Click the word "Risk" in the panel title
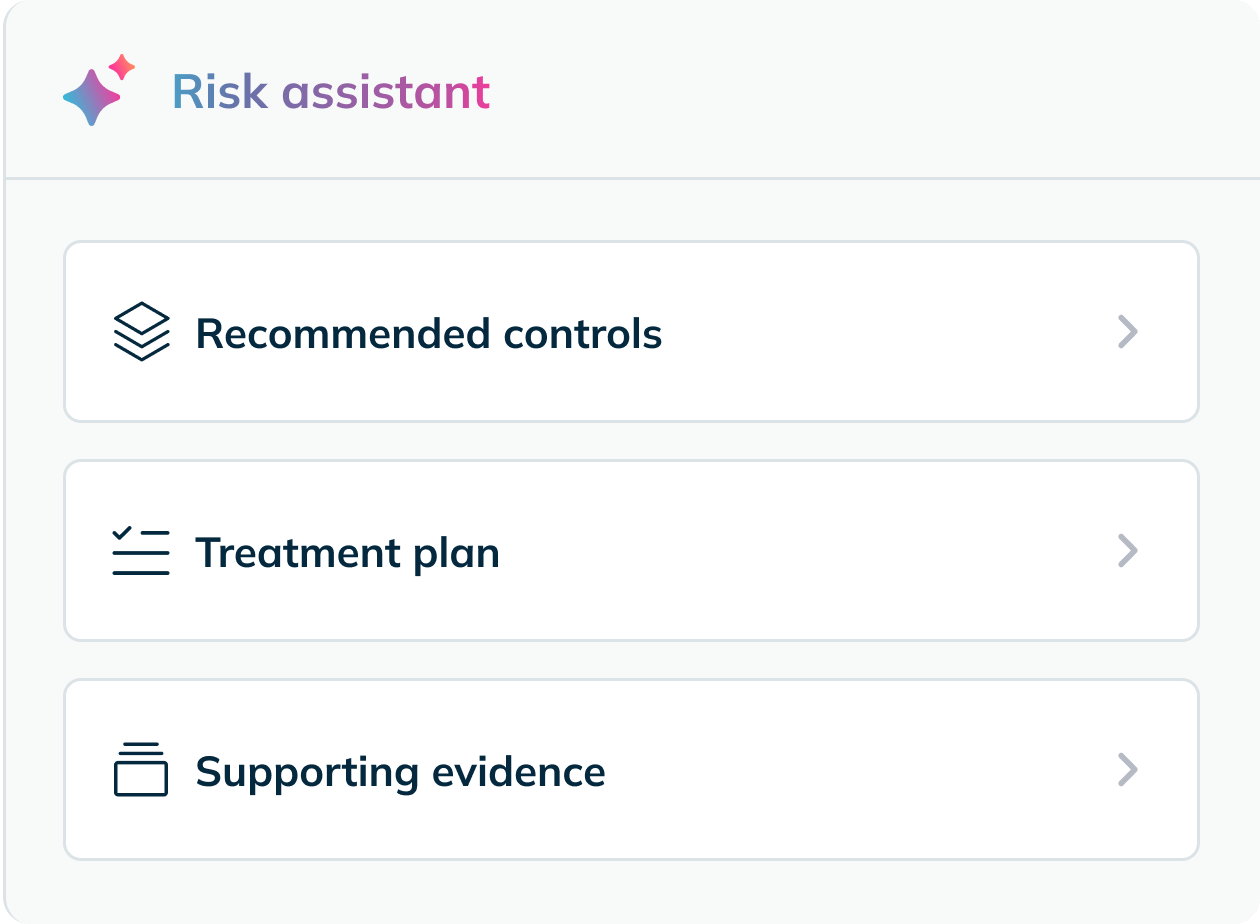The height and width of the screenshot is (924, 1260). click(220, 92)
